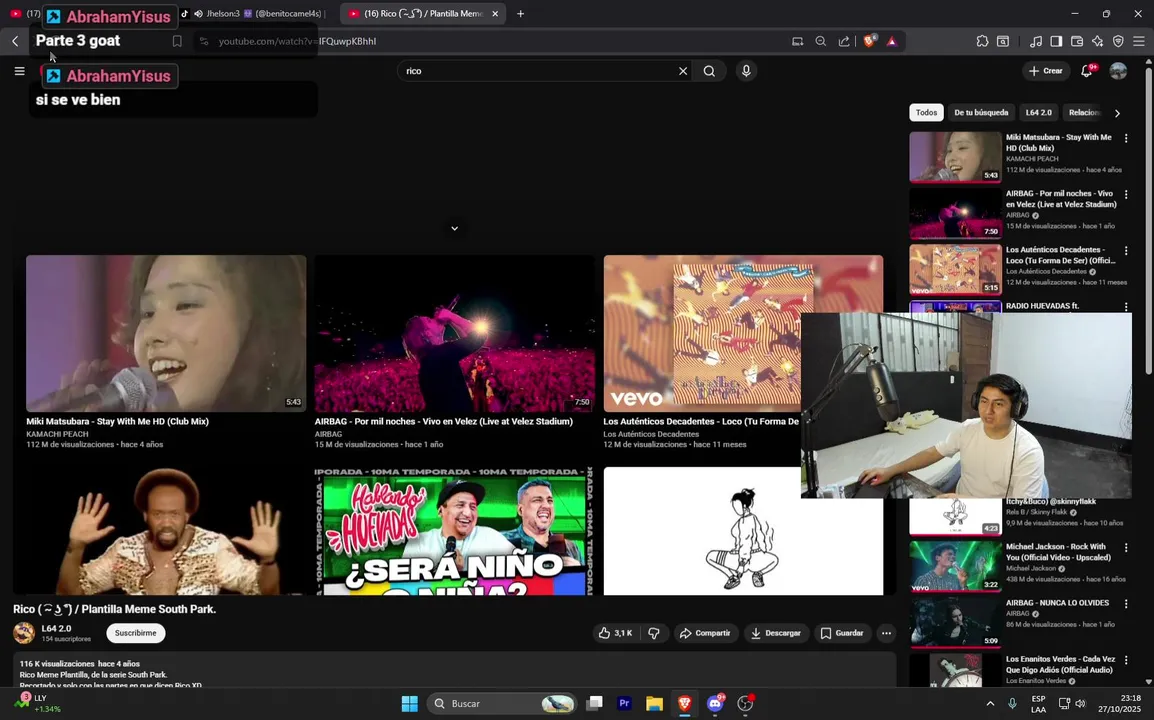Open a new browser tab
The image size is (1154, 720).
(520, 13)
